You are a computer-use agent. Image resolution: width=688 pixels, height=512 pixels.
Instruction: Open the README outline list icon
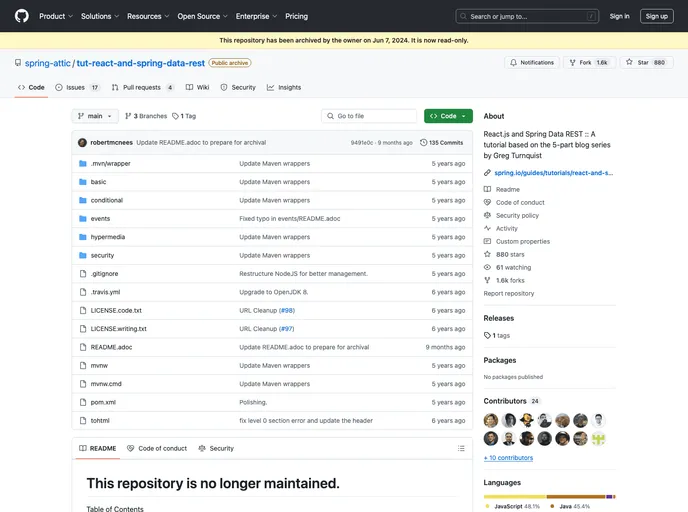(x=461, y=448)
